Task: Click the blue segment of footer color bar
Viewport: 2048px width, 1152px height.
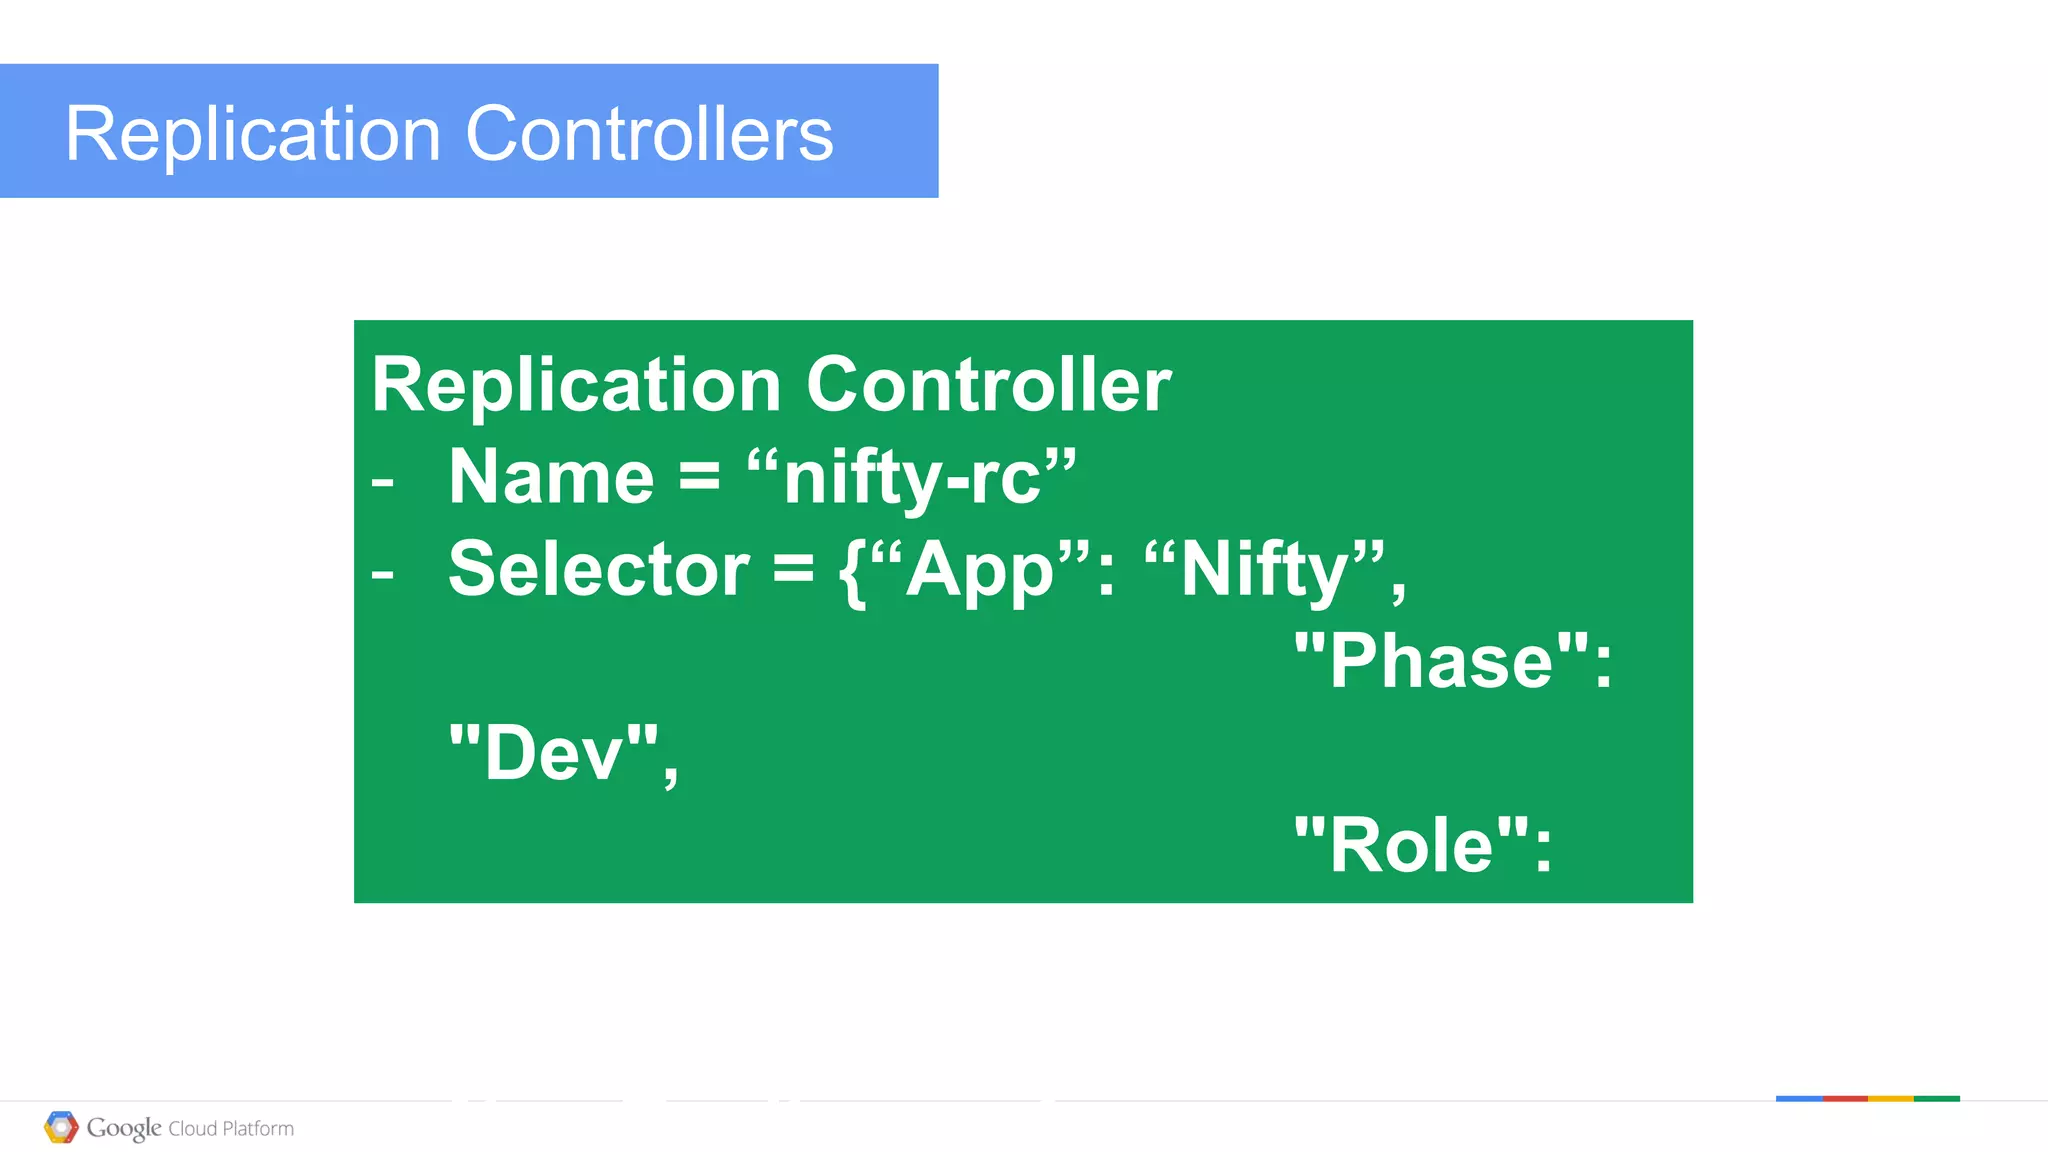Action: 1798,1098
